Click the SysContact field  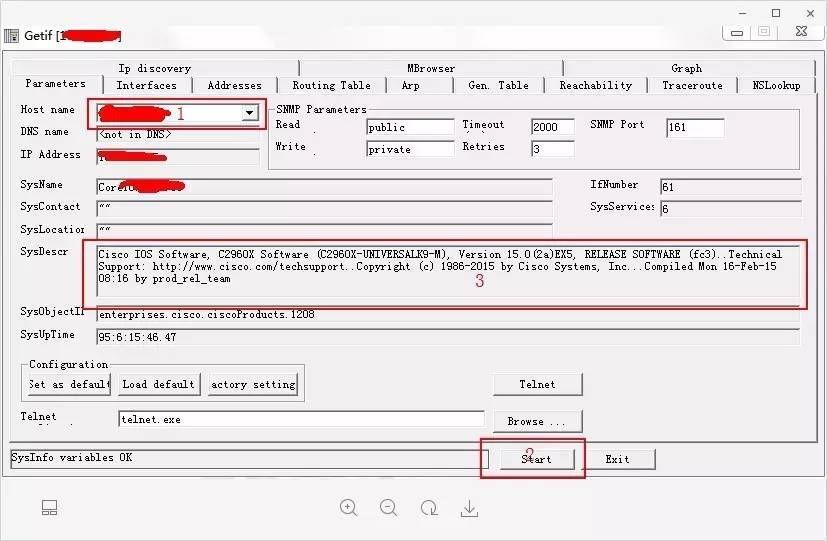tap(324, 208)
